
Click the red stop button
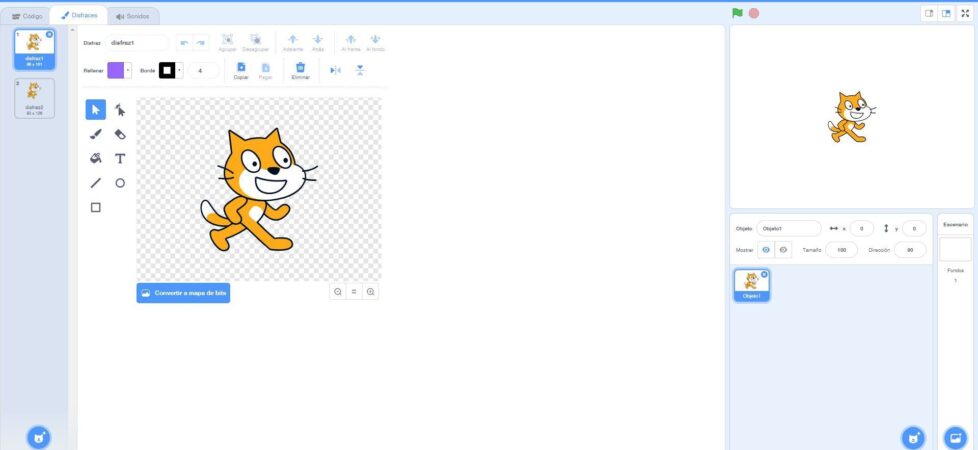(754, 13)
